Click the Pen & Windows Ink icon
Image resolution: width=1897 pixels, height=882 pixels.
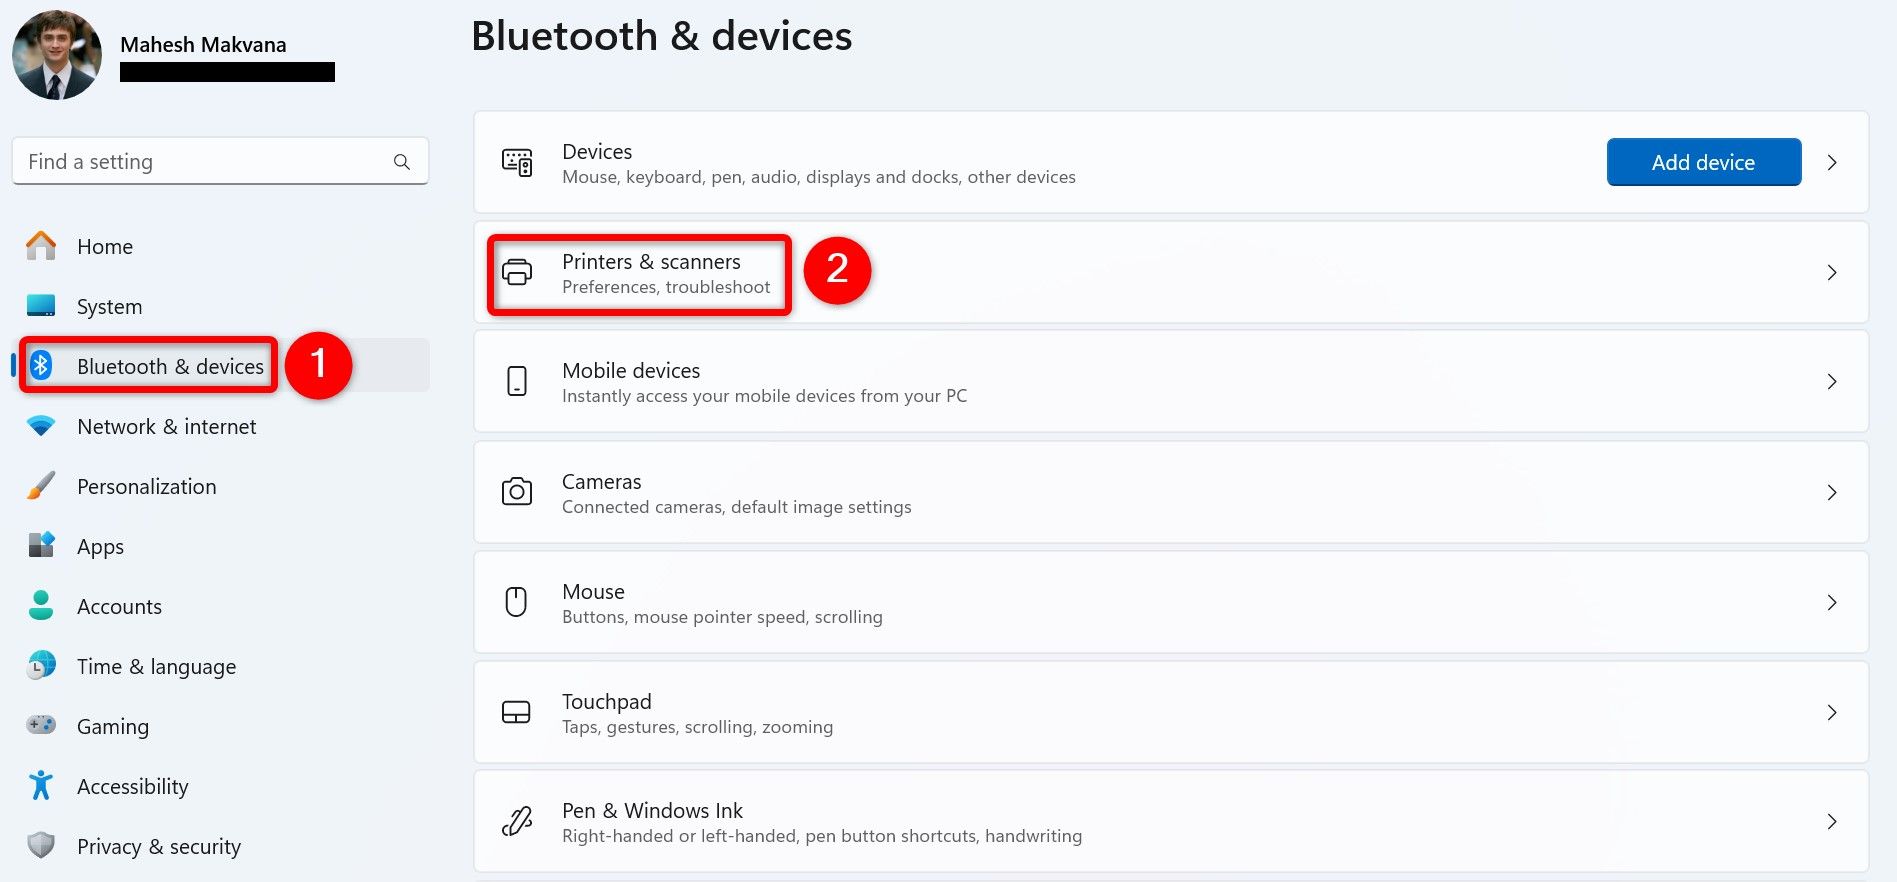(517, 822)
